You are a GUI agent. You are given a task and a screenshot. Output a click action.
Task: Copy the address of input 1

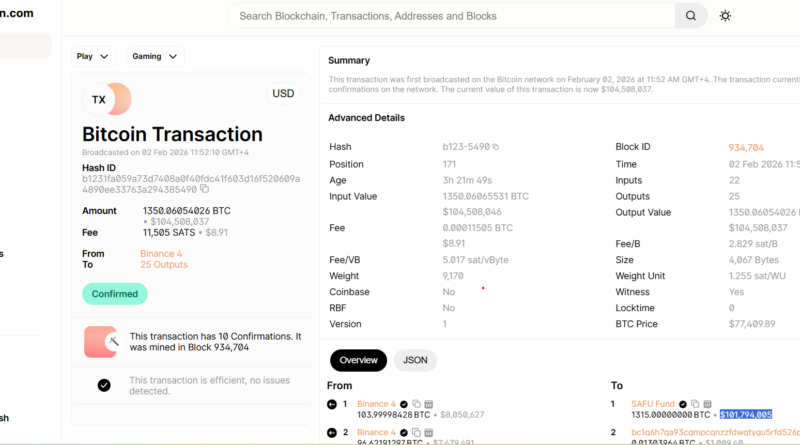click(x=416, y=404)
